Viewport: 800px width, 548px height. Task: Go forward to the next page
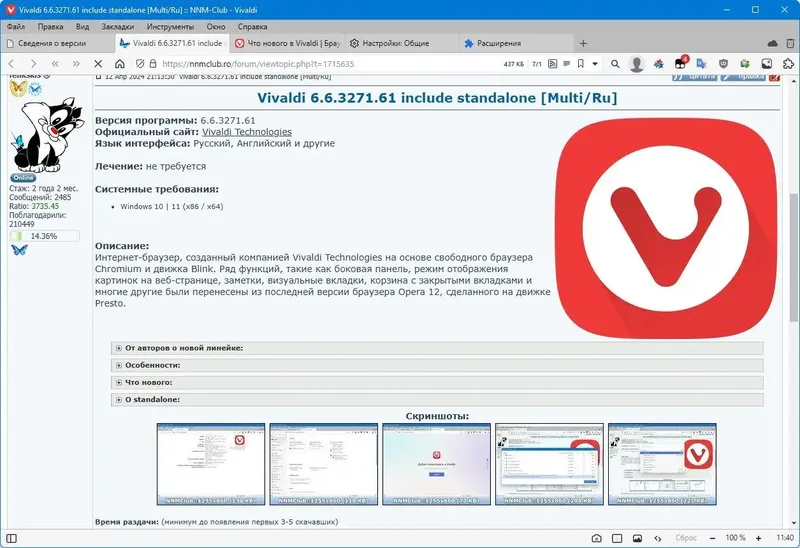tap(33, 64)
